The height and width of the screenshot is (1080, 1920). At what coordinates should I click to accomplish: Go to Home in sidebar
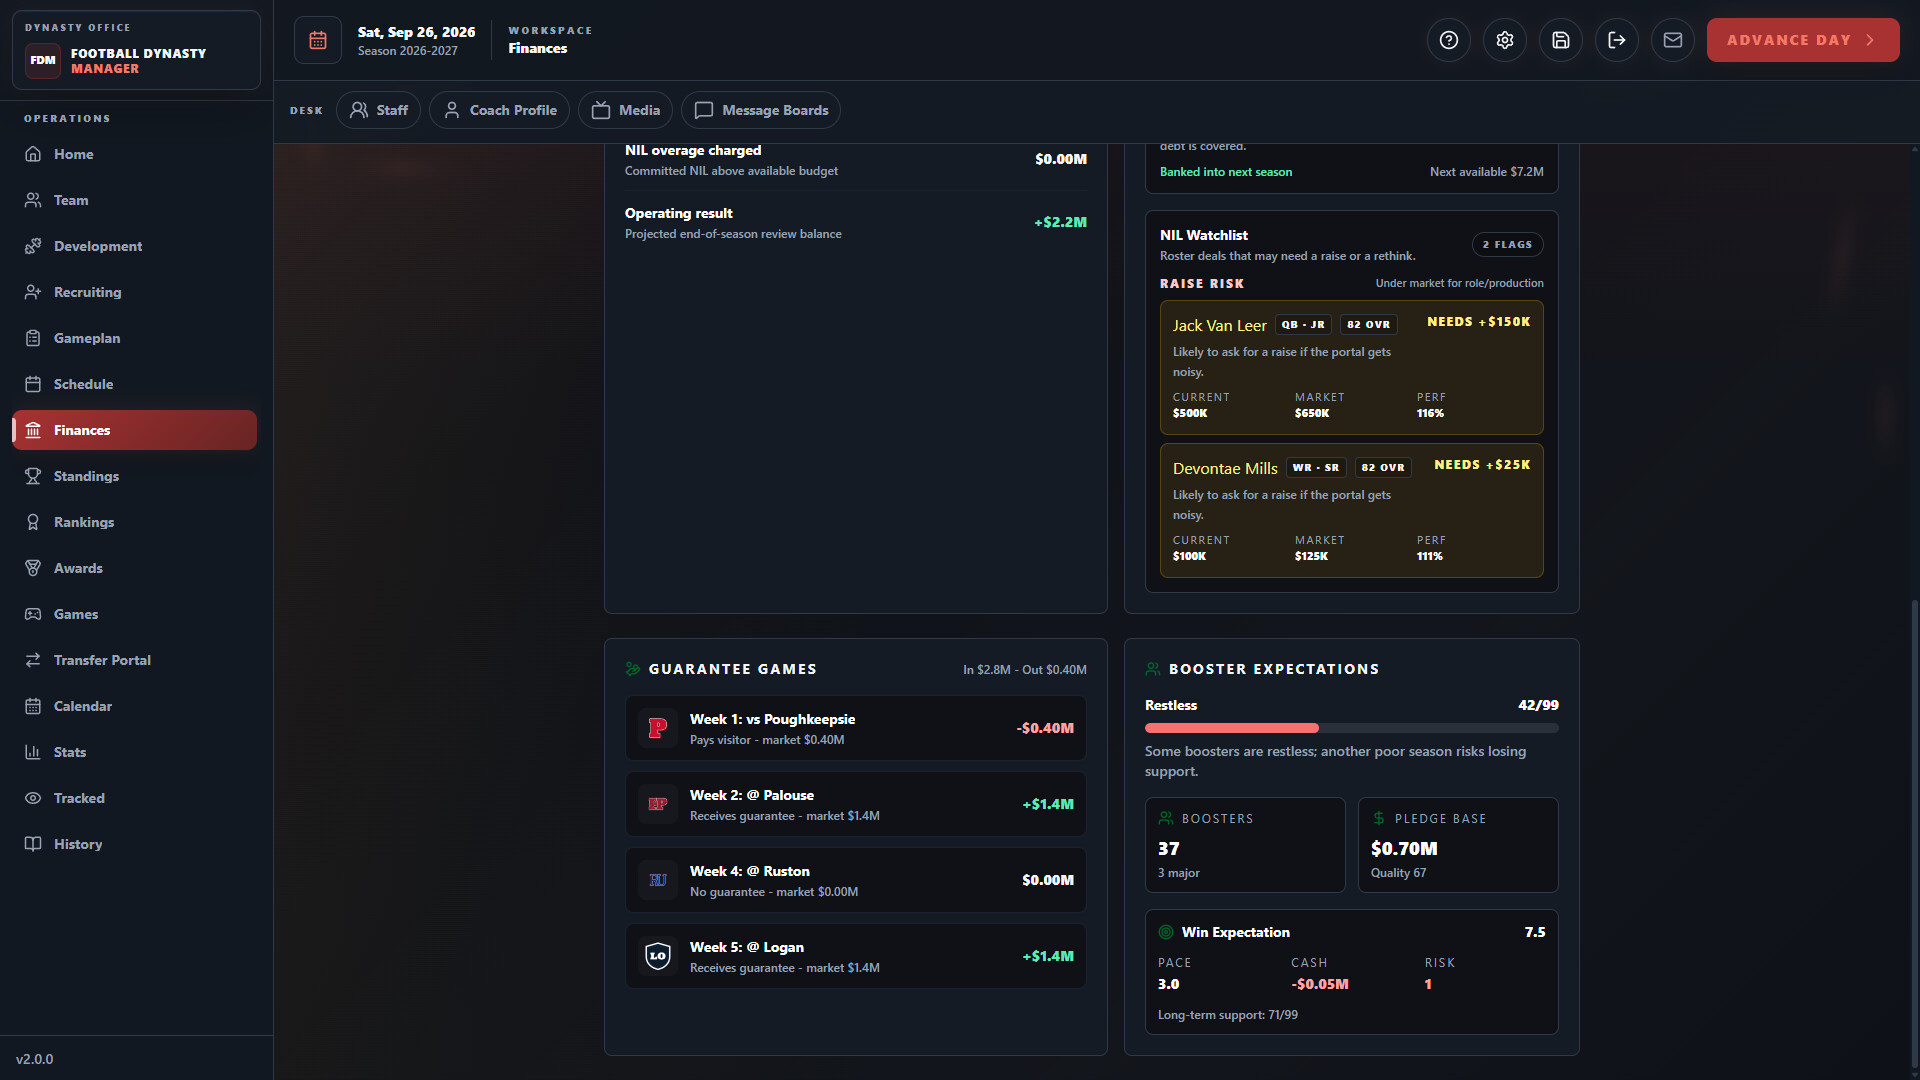[134, 154]
